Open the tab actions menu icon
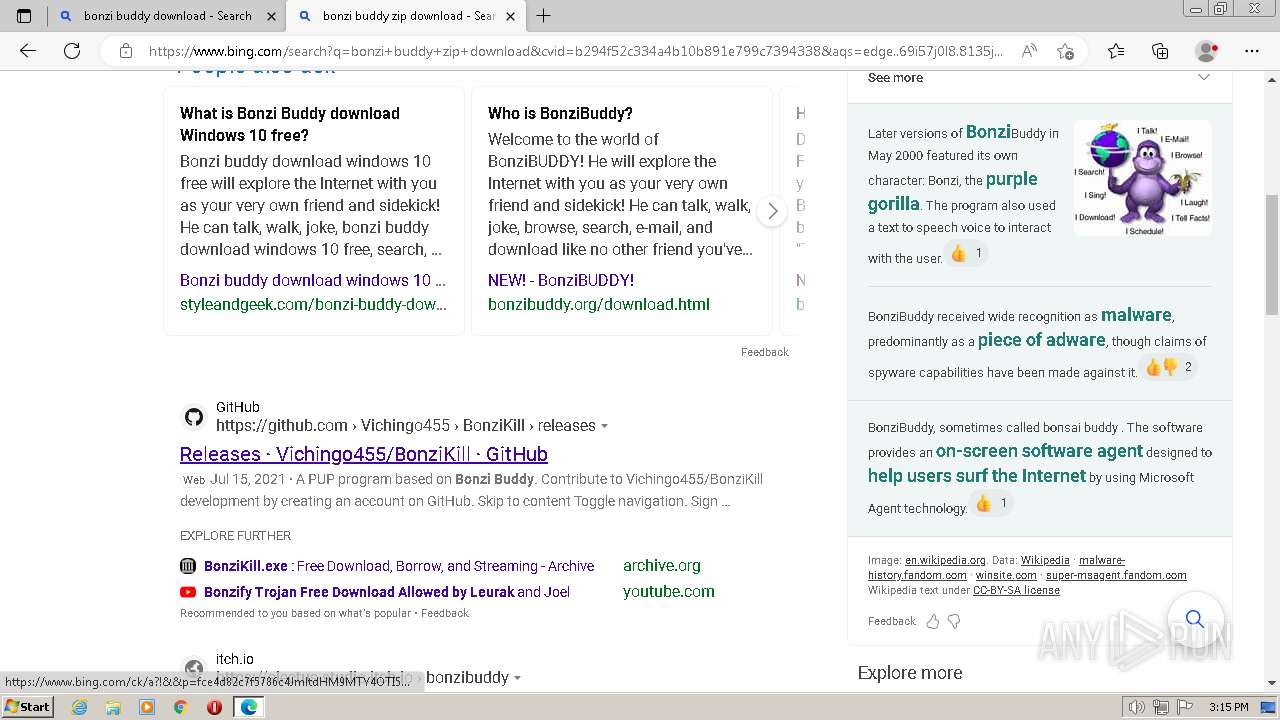This screenshot has width=1280, height=720. (24, 16)
